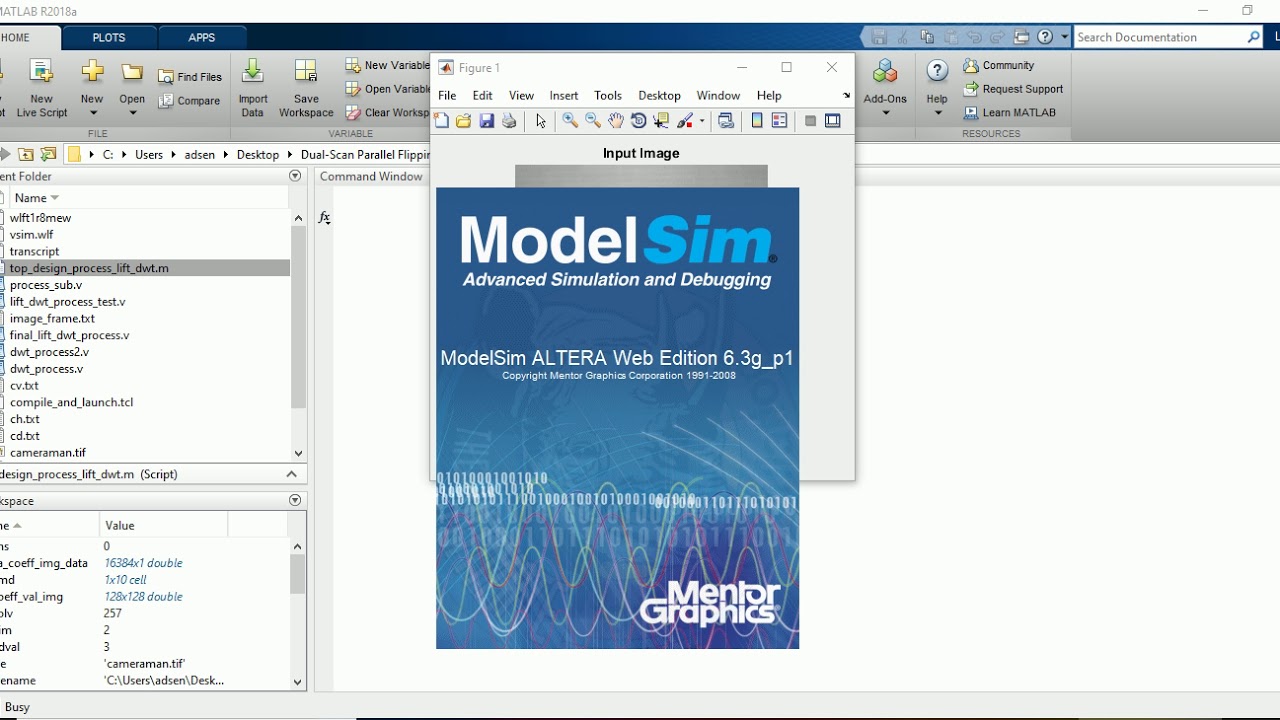Image resolution: width=1280 pixels, height=720 pixels.
Task: Hide plot tools in the Figure 1 toolbar
Action: pos(810,121)
